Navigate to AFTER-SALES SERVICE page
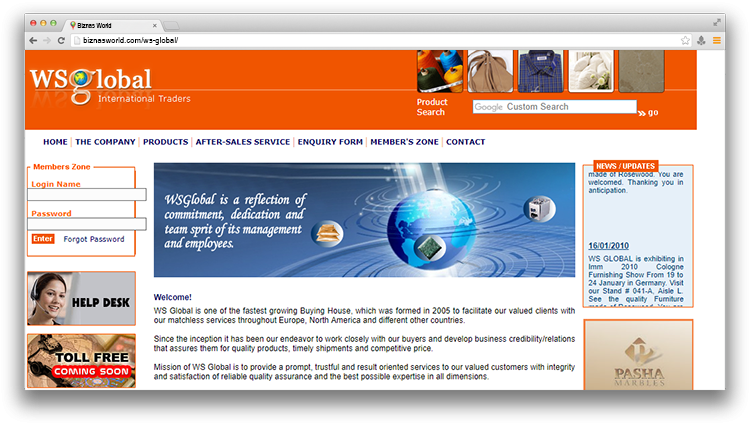 242,142
